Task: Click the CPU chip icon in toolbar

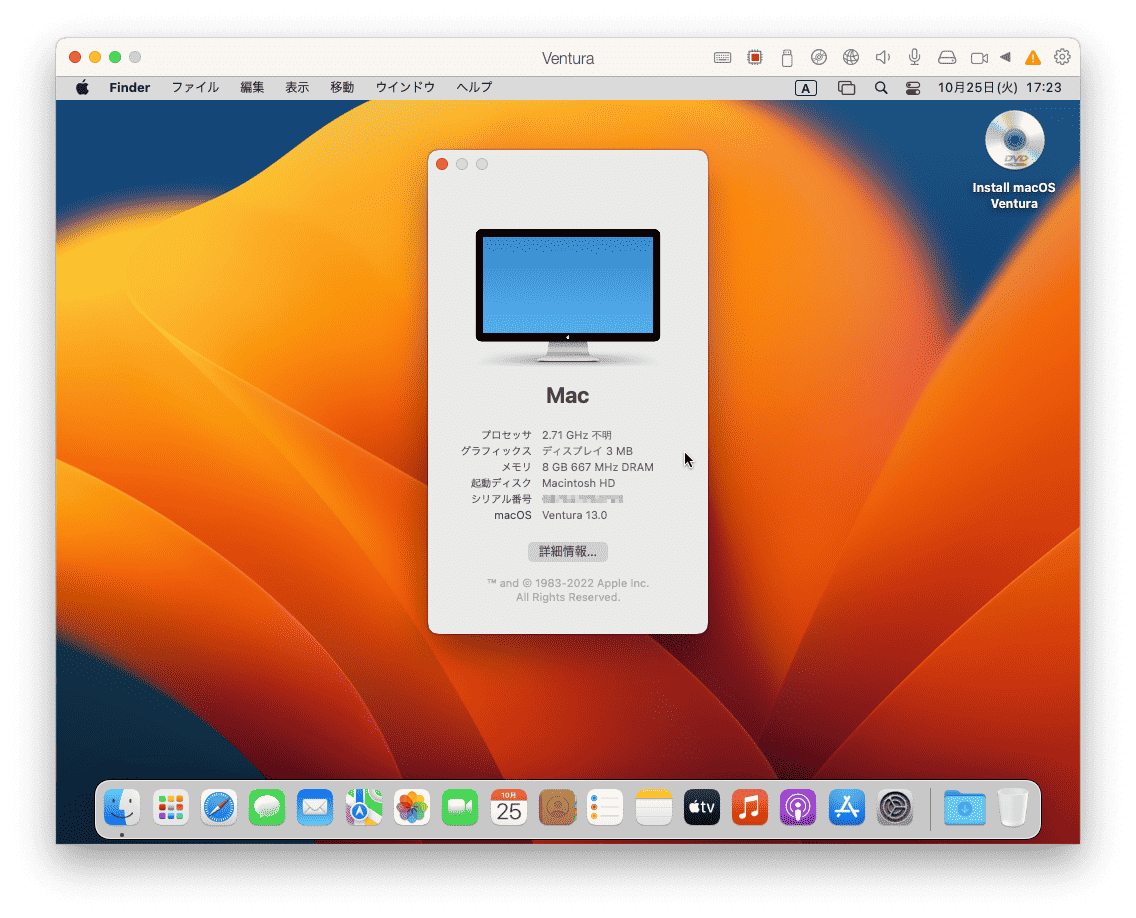Action: click(754, 57)
